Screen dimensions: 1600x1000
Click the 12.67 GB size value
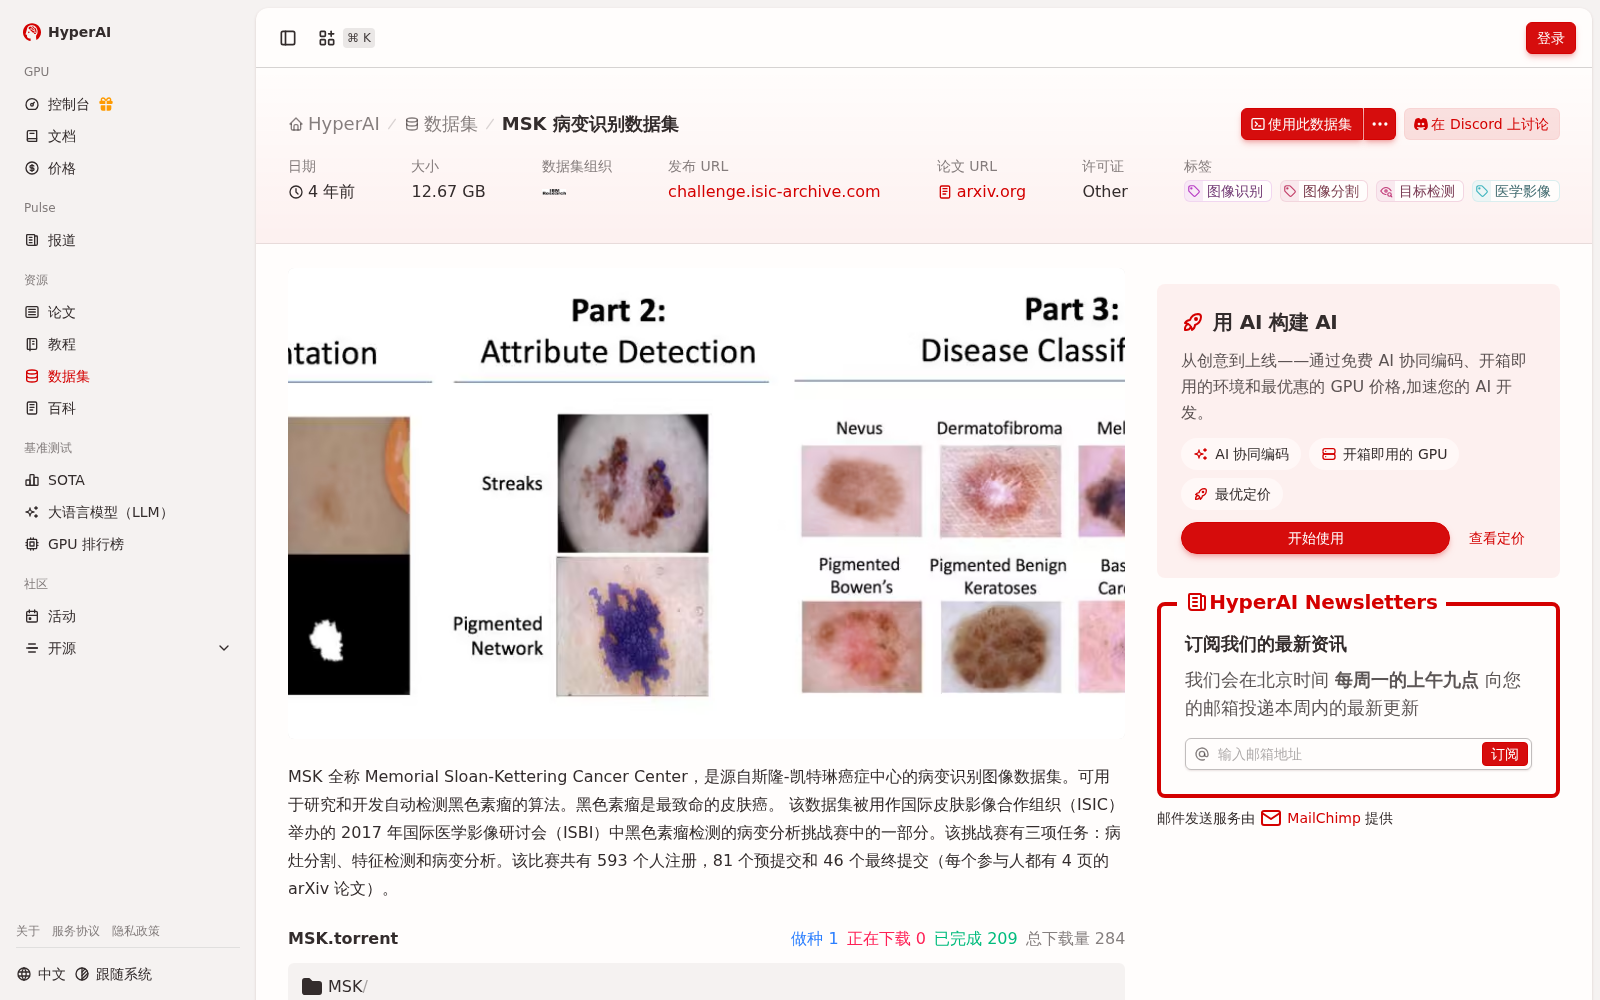point(448,191)
